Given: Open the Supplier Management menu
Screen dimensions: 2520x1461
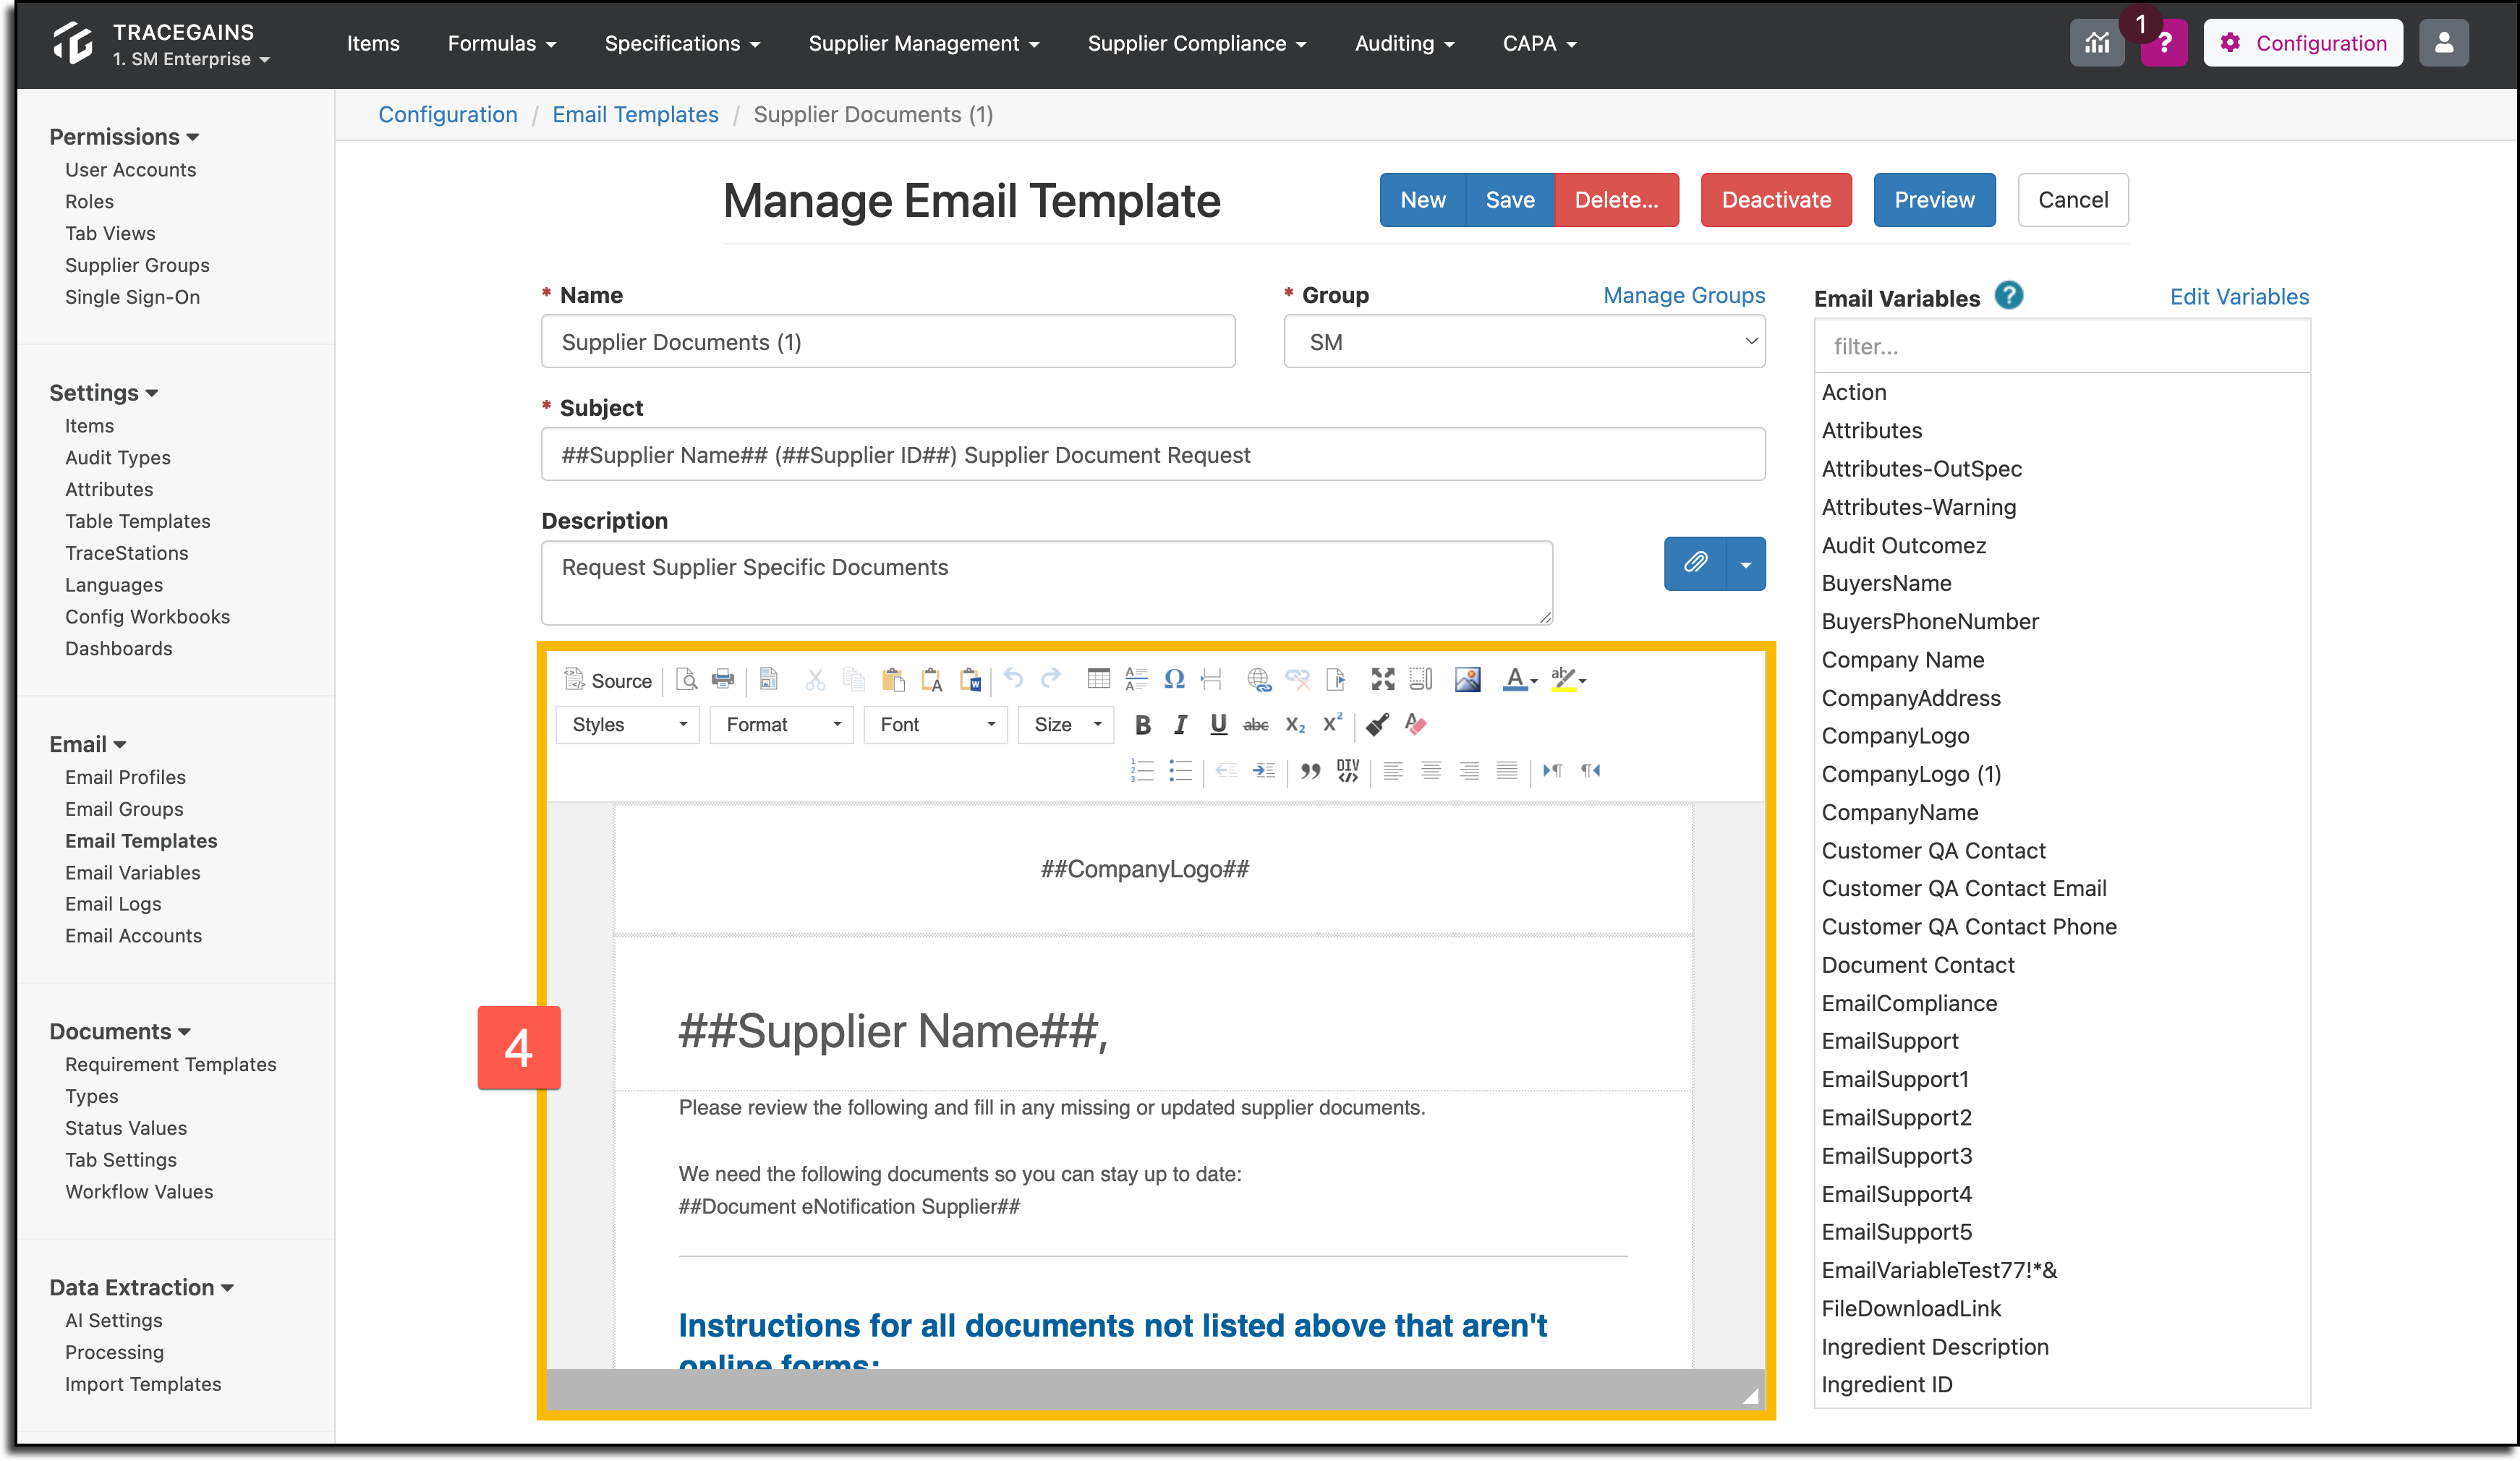Looking at the screenshot, I should click(924, 43).
